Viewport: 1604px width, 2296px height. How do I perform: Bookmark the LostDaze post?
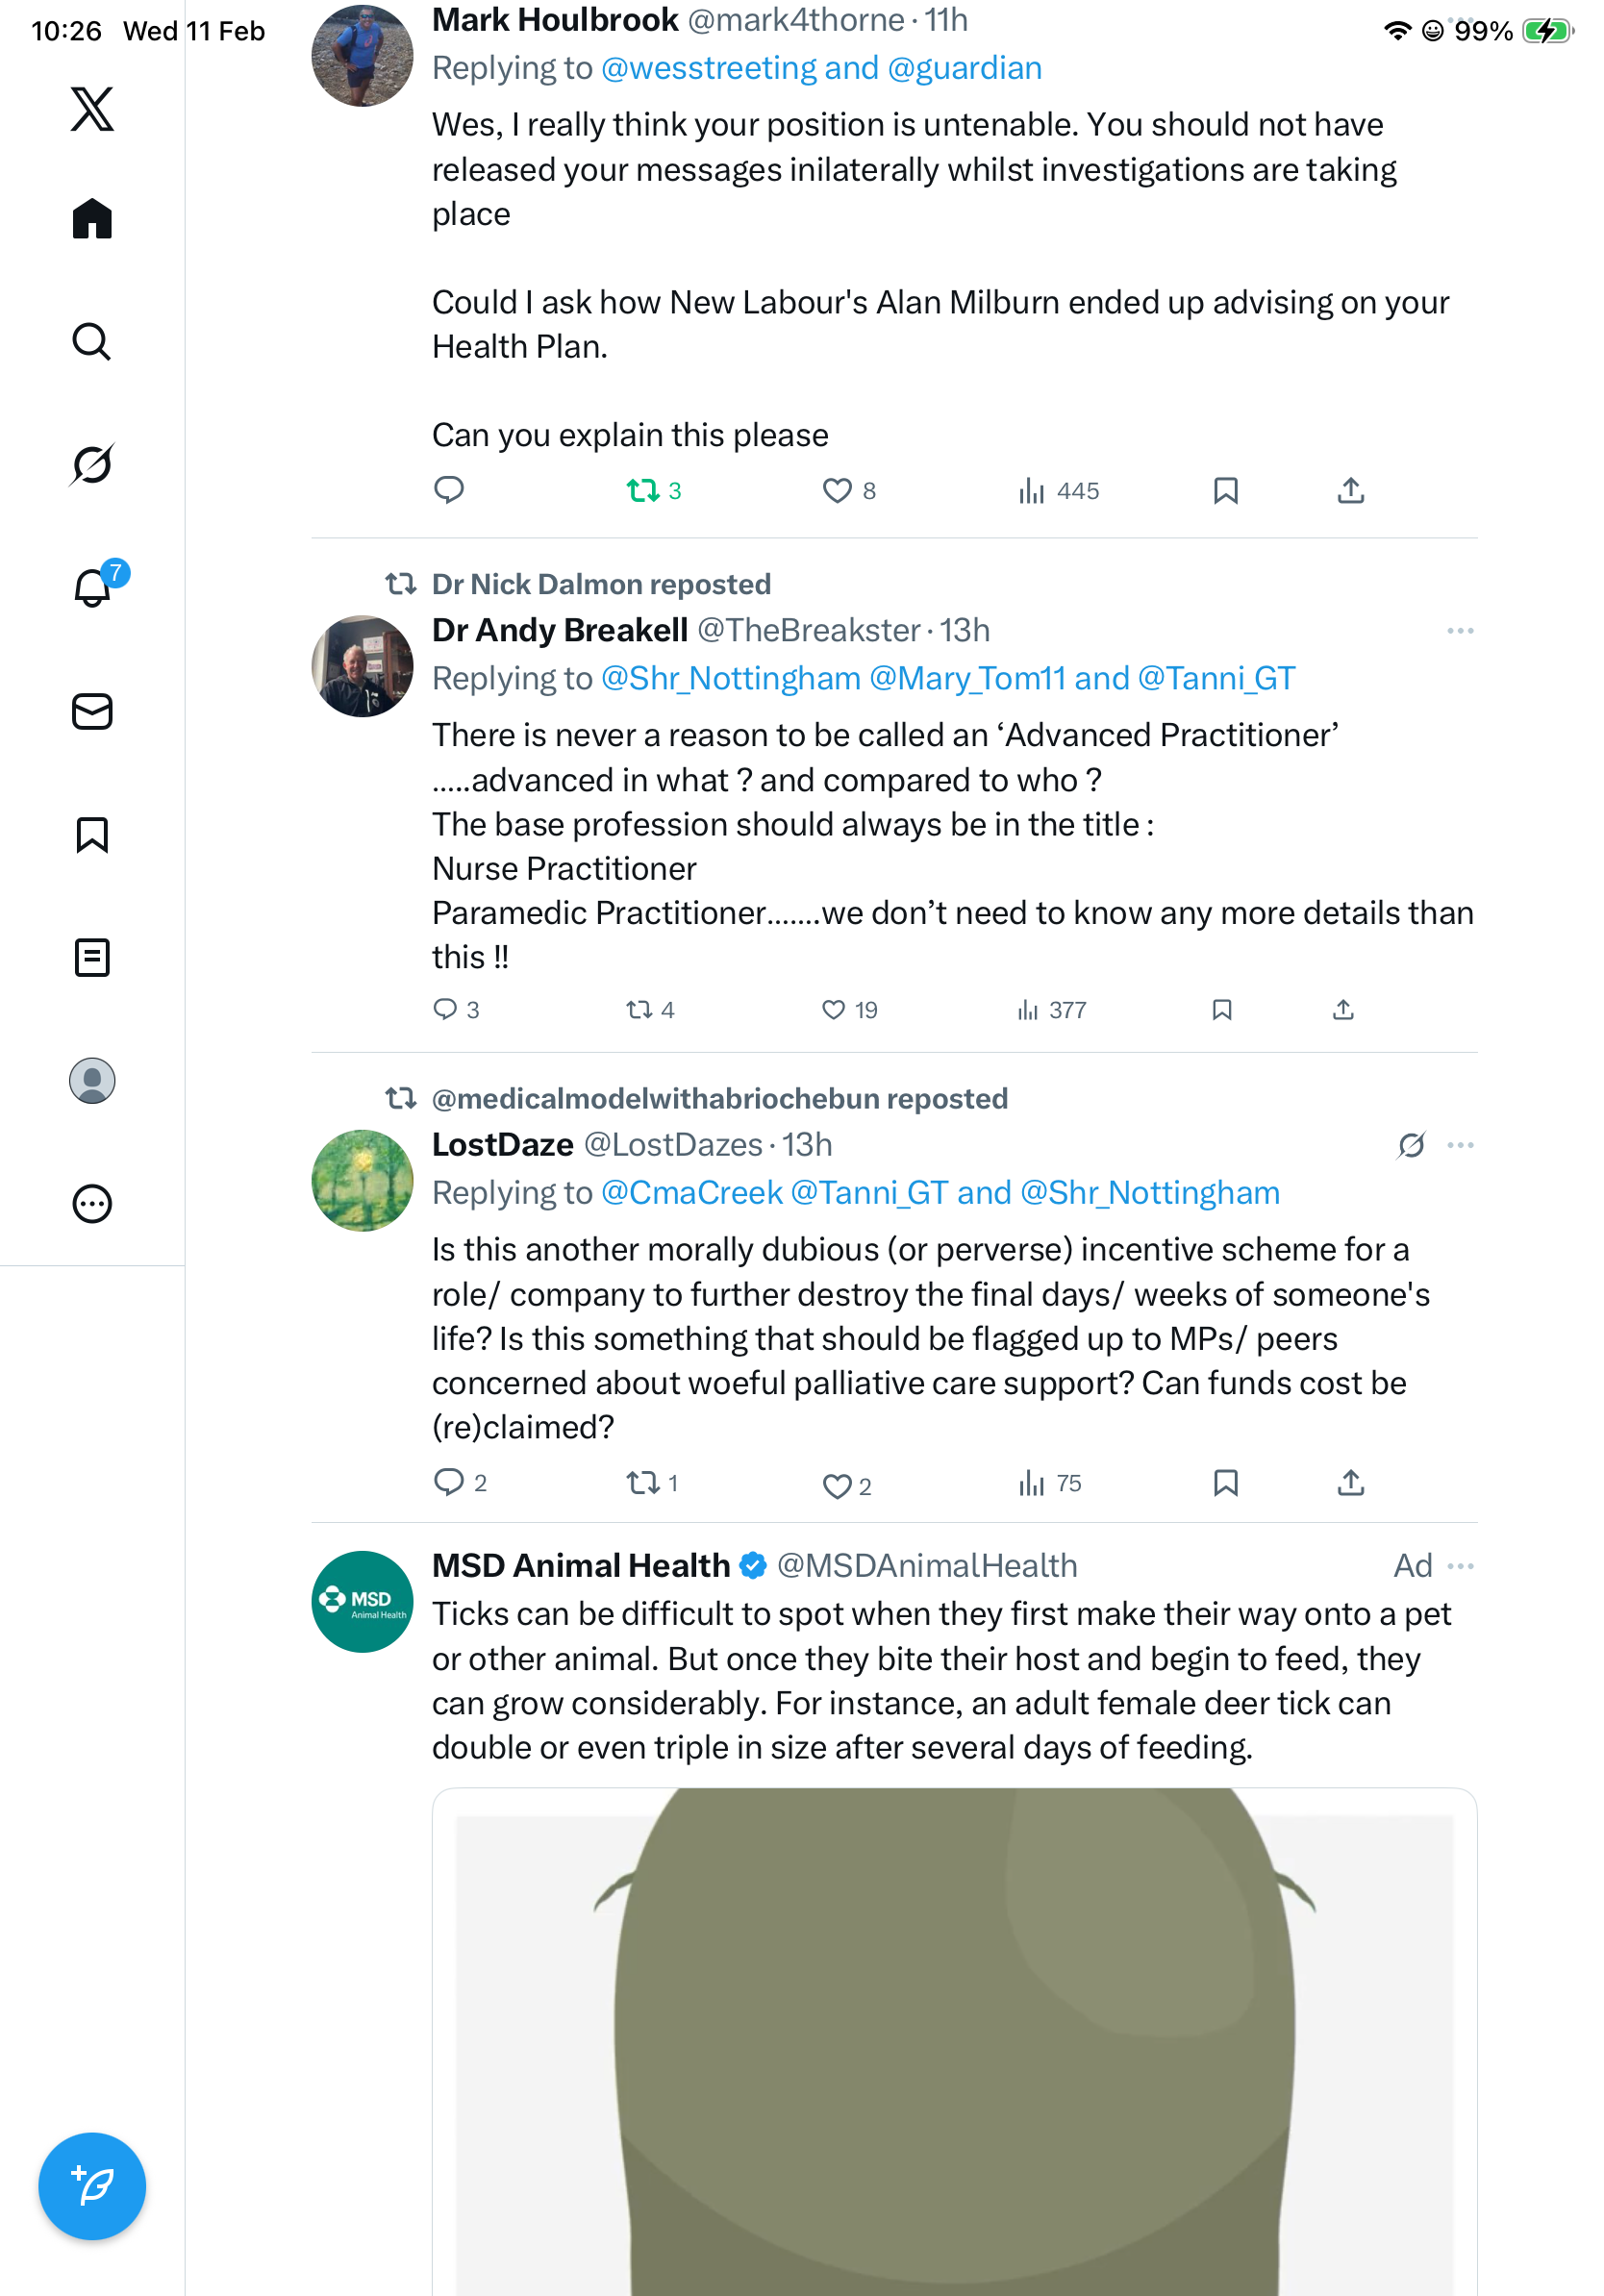(x=1225, y=1483)
